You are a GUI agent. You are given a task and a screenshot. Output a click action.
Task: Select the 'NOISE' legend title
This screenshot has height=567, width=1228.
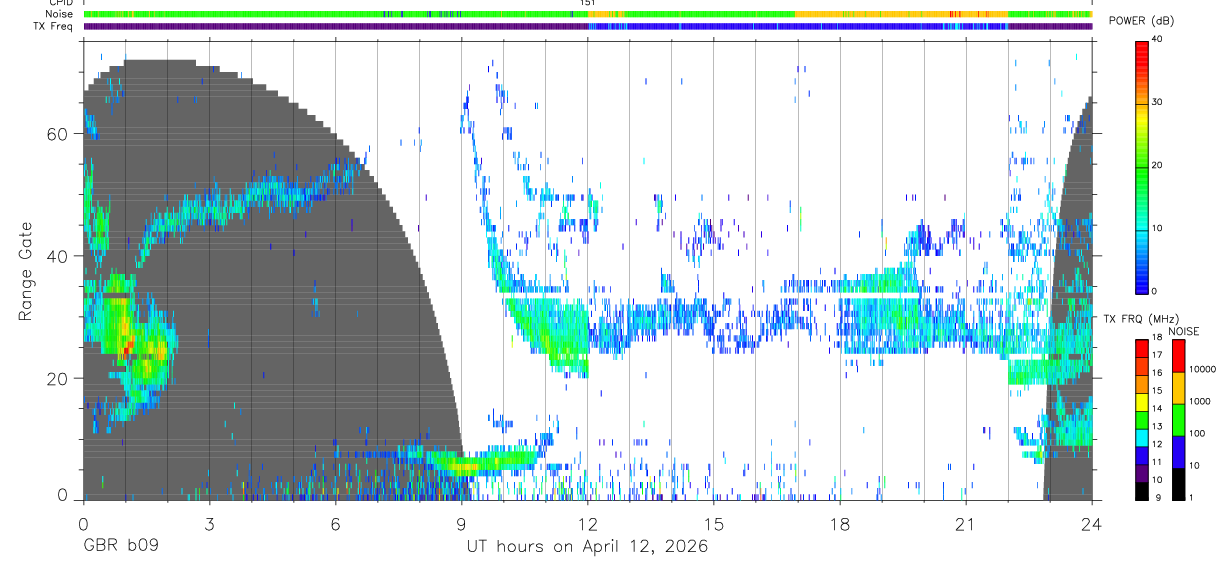(x=1183, y=331)
